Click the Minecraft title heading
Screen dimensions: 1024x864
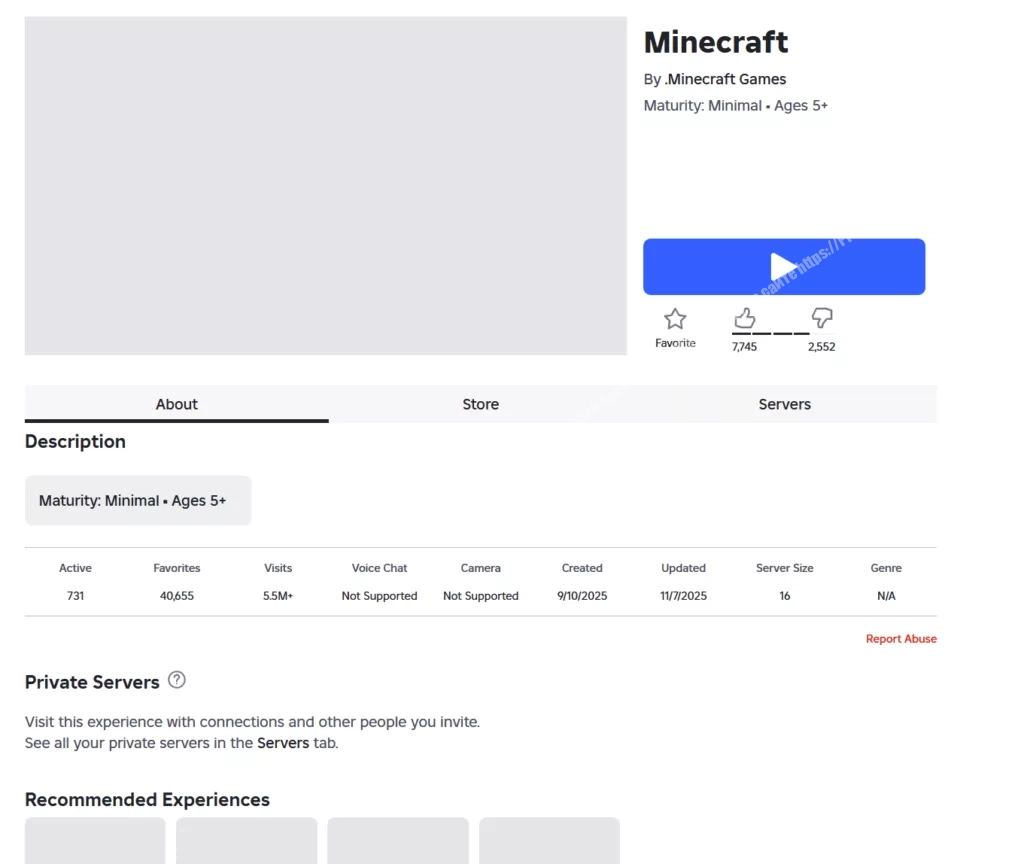(715, 42)
